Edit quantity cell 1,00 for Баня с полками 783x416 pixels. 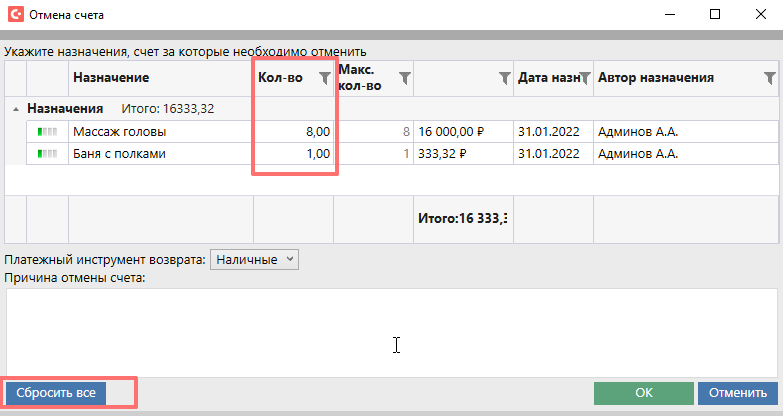pos(294,154)
